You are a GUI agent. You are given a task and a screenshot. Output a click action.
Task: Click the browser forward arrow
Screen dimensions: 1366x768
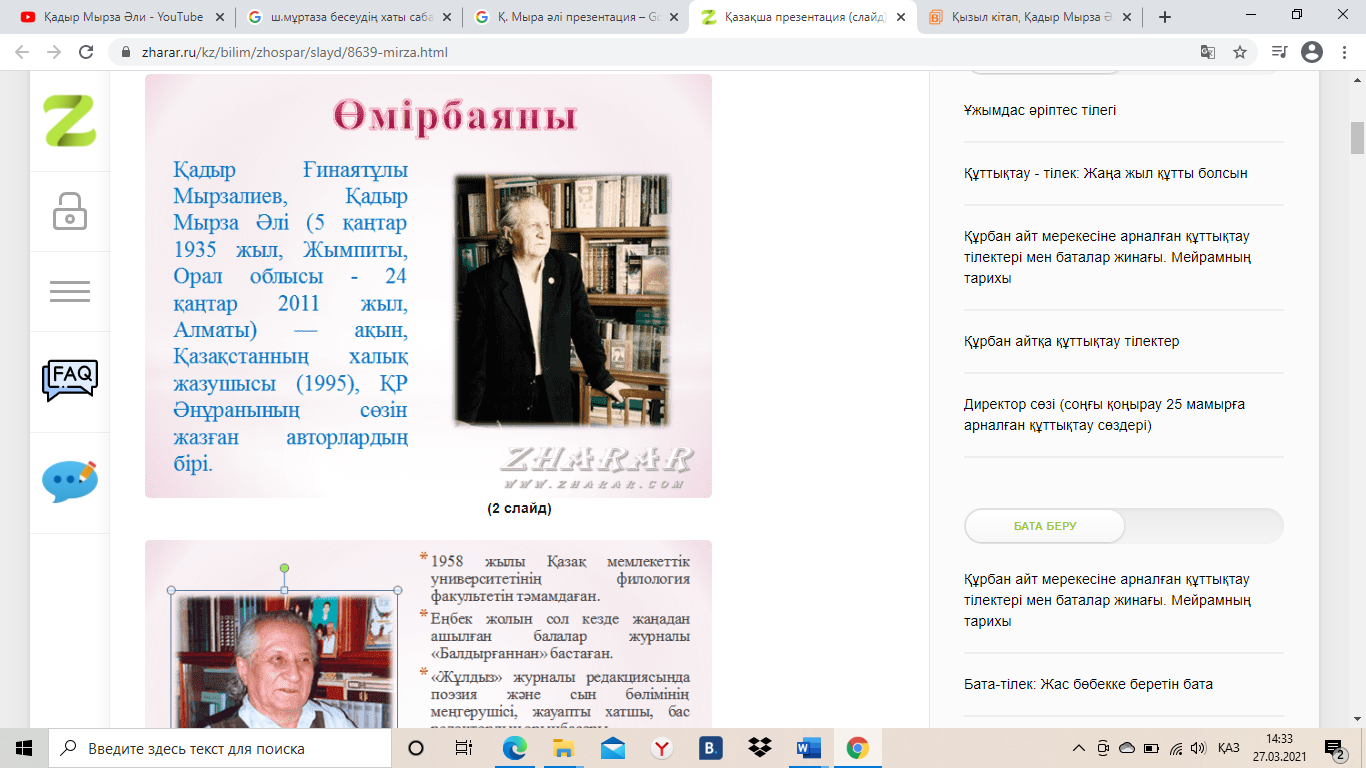click(54, 52)
